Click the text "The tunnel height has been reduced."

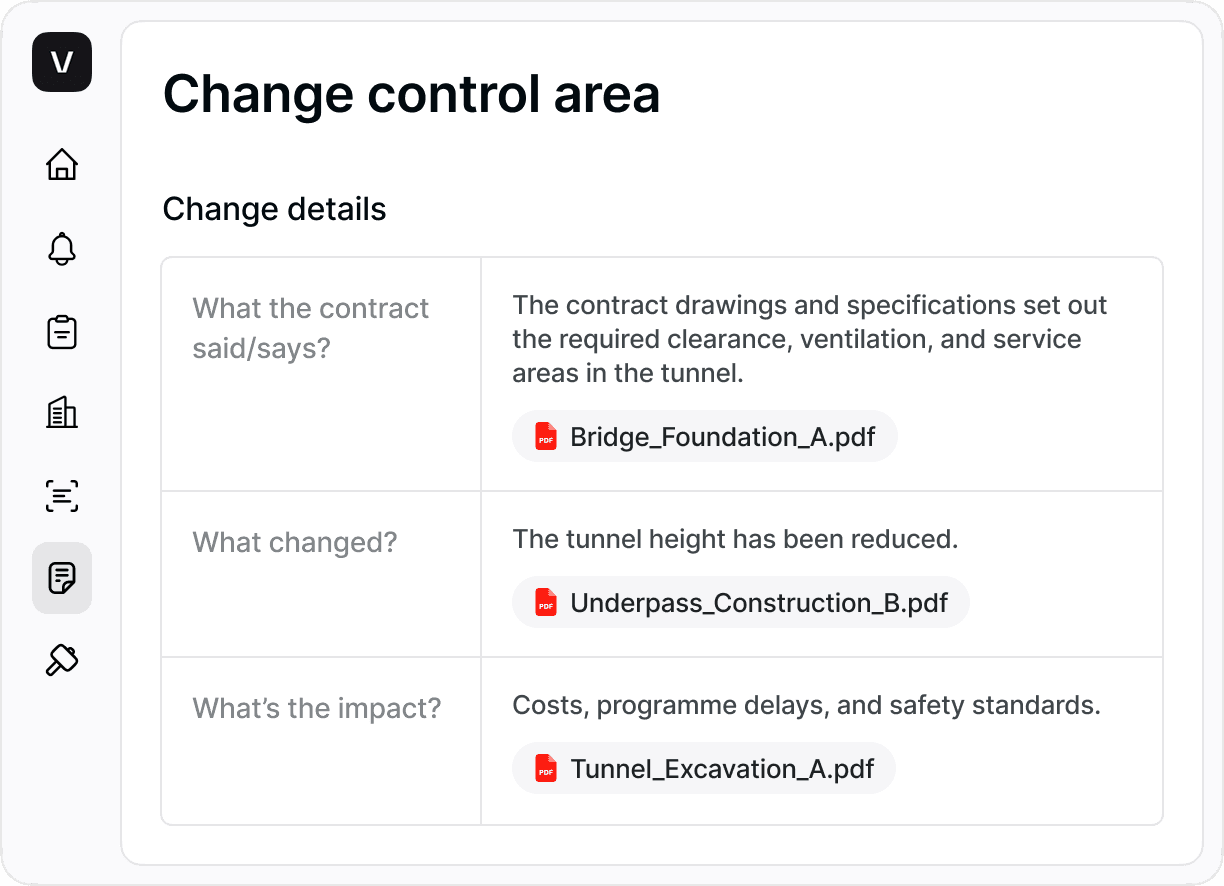click(735, 539)
